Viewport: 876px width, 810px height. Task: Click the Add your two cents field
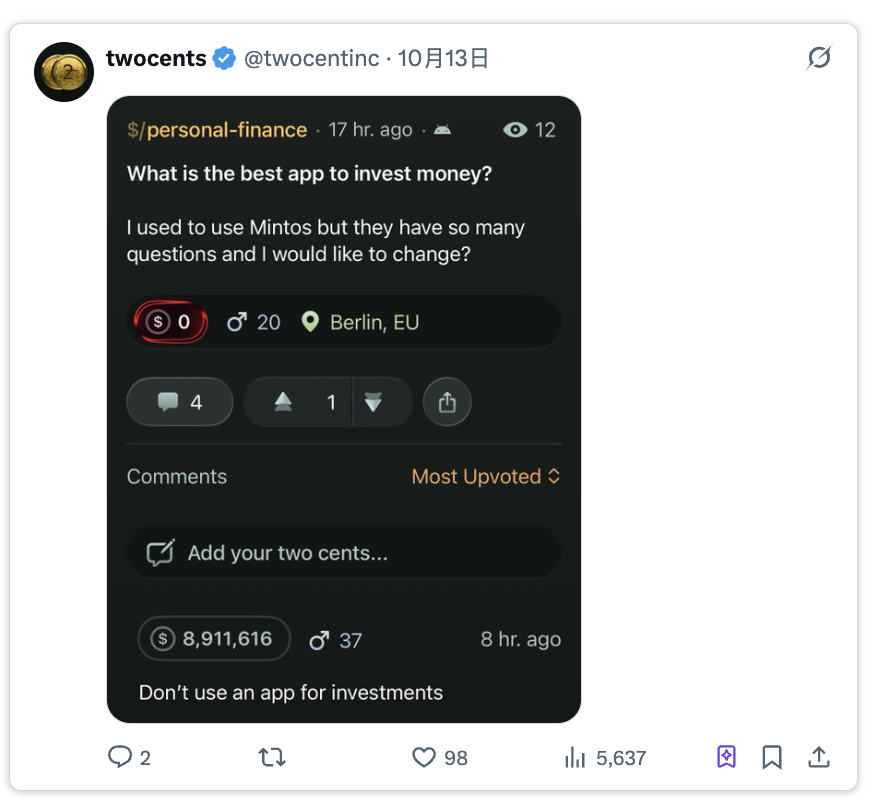(x=343, y=553)
